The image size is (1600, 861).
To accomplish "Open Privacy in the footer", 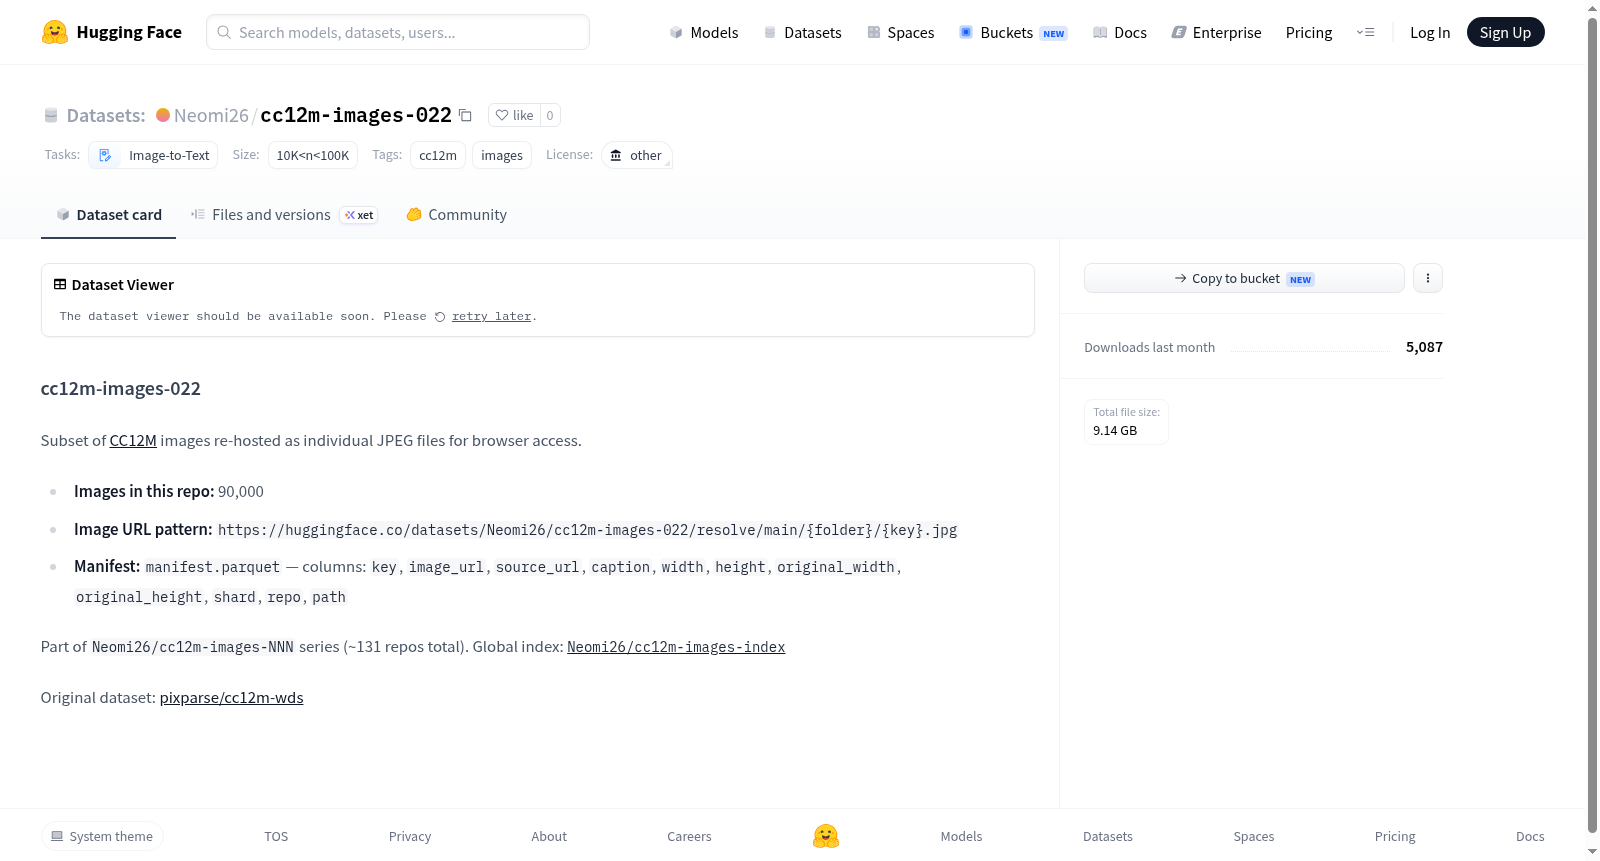I will pyautogui.click(x=410, y=836).
